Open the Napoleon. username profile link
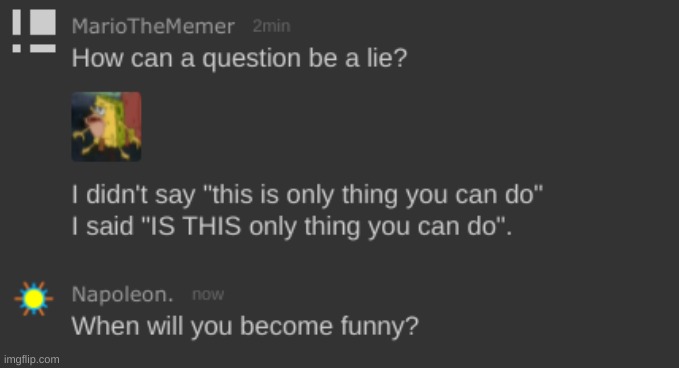The width and height of the screenshot is (679, 368). (123, 295)
